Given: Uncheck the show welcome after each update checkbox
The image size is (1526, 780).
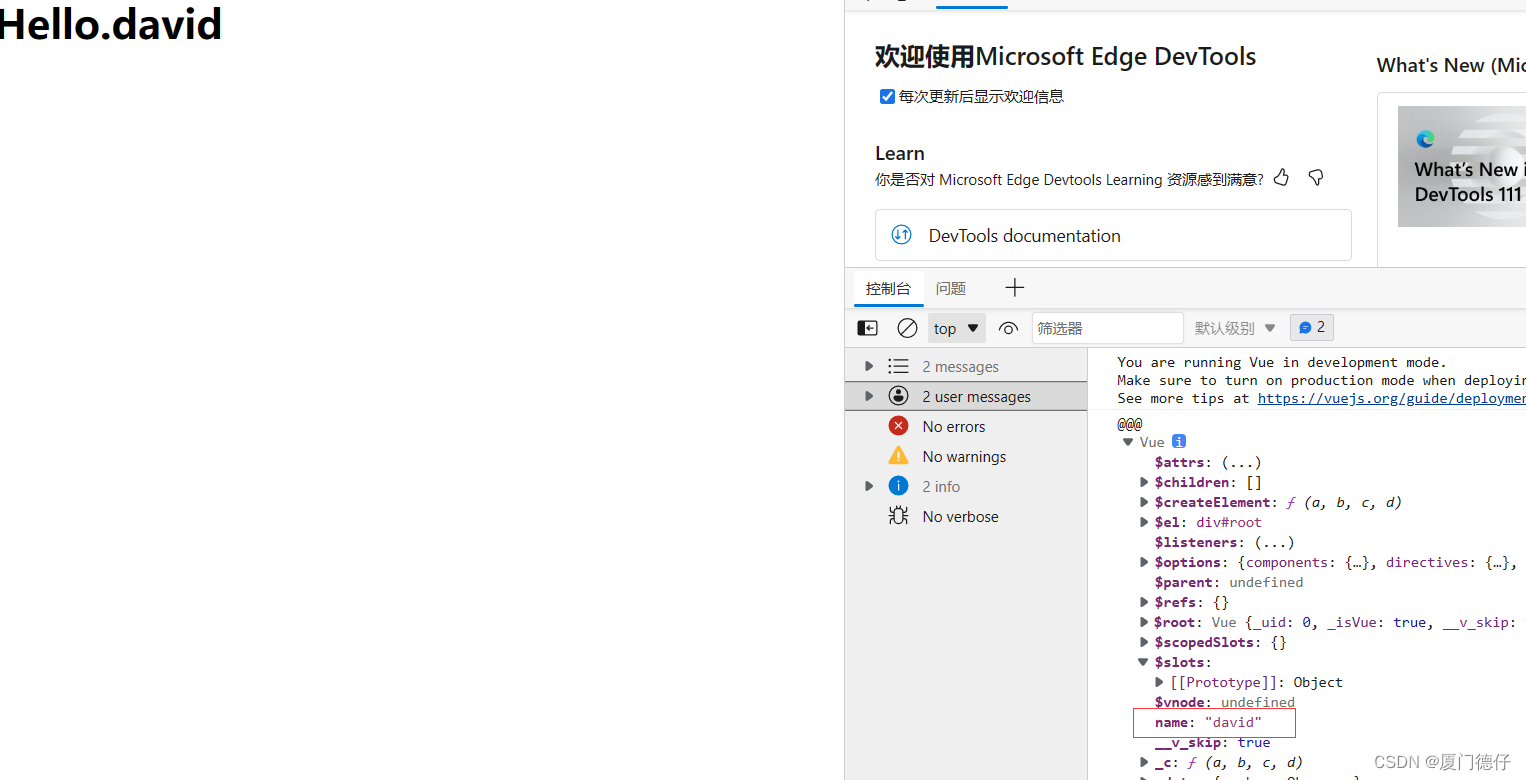Looking at the screenshot, I should (x=887, y=96).
